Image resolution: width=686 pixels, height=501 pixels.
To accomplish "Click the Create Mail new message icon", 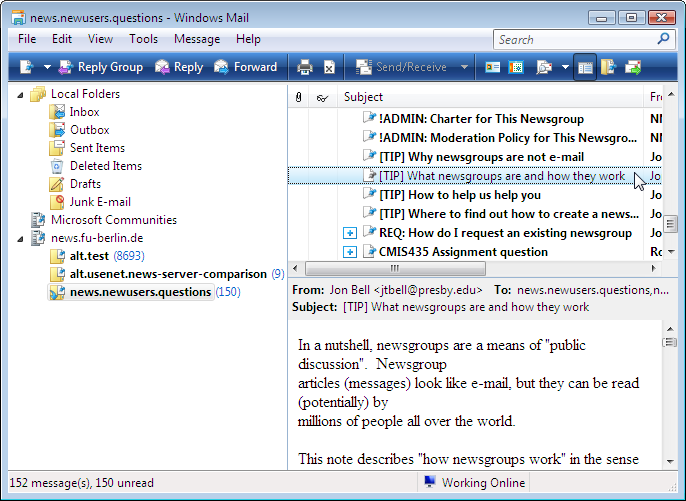I will tap(27, 67).
